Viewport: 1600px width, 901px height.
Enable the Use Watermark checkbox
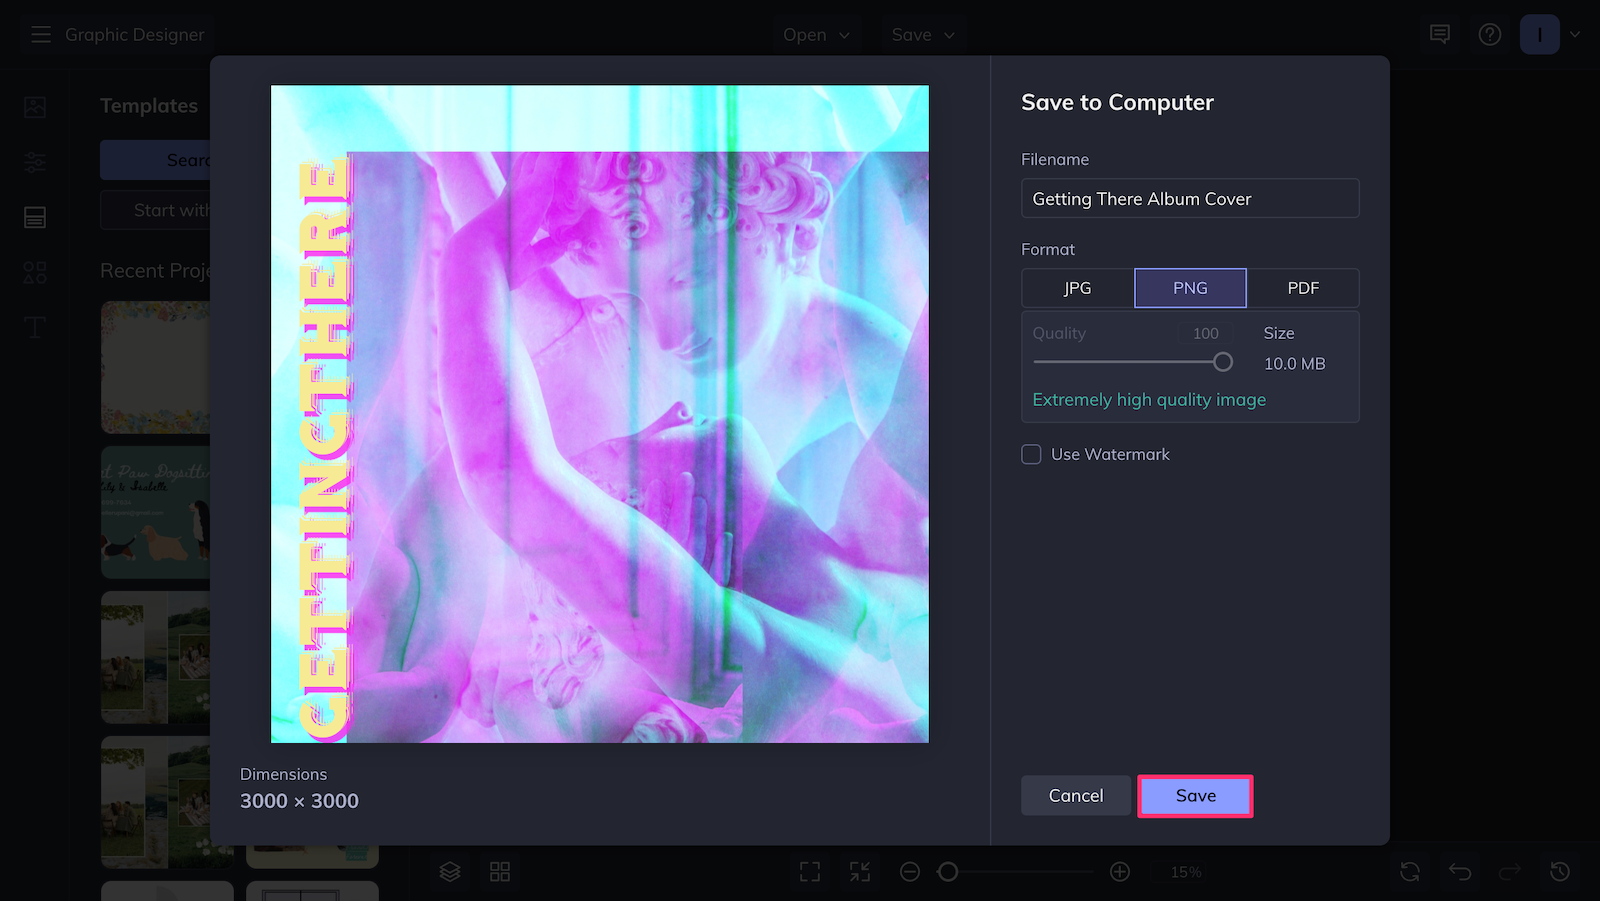pyautogui.click(x=1031, y=454)
